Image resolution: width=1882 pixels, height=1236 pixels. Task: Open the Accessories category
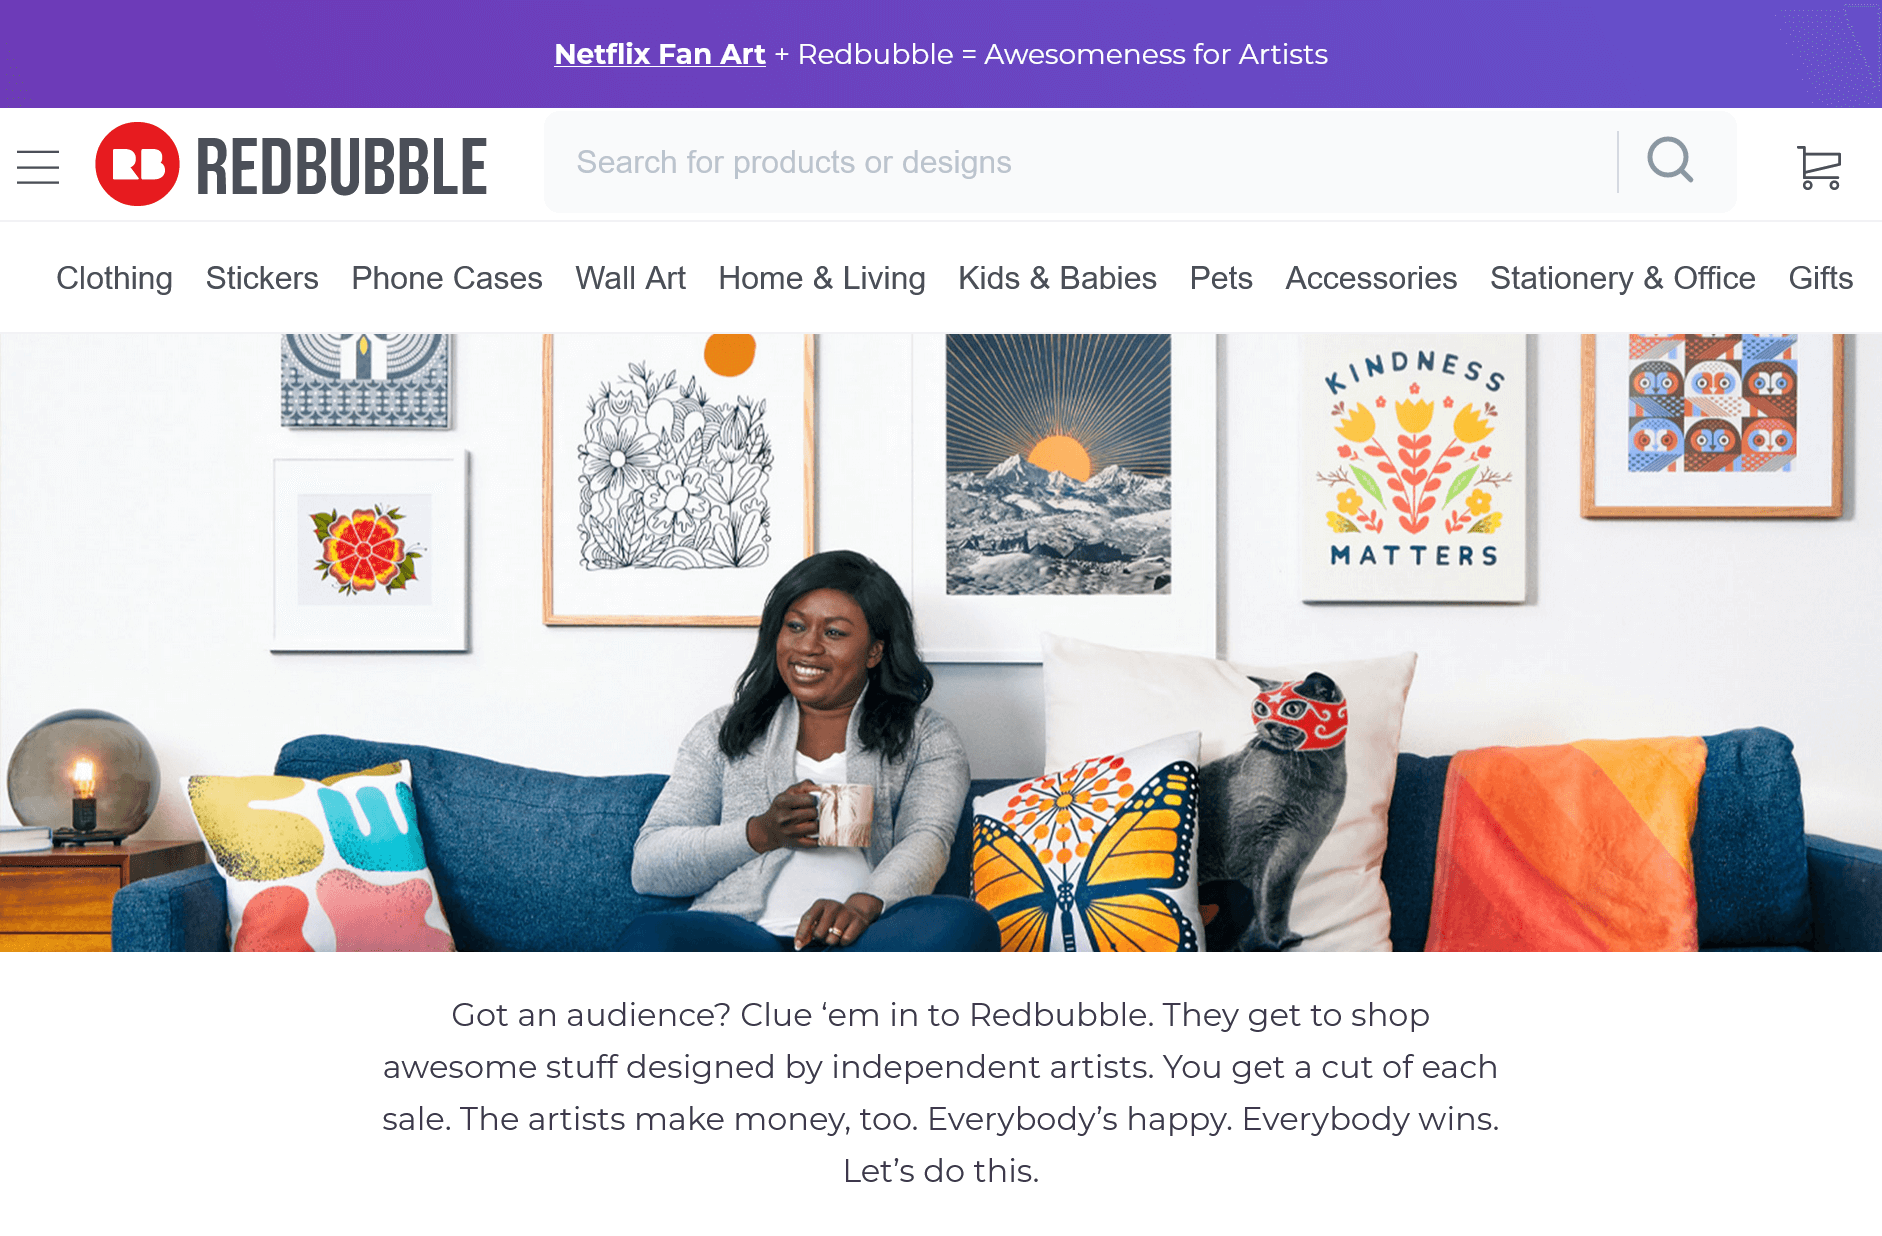(x=1371, y=278)
